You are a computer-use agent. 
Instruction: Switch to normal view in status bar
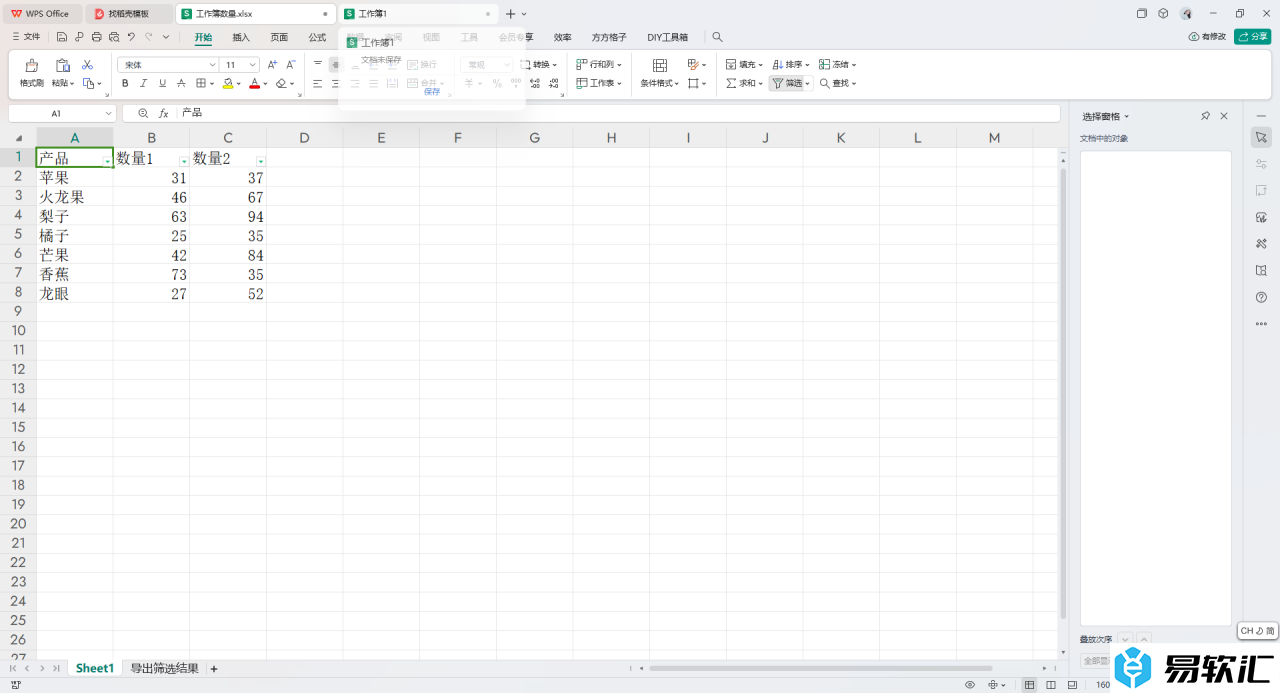1031,685
